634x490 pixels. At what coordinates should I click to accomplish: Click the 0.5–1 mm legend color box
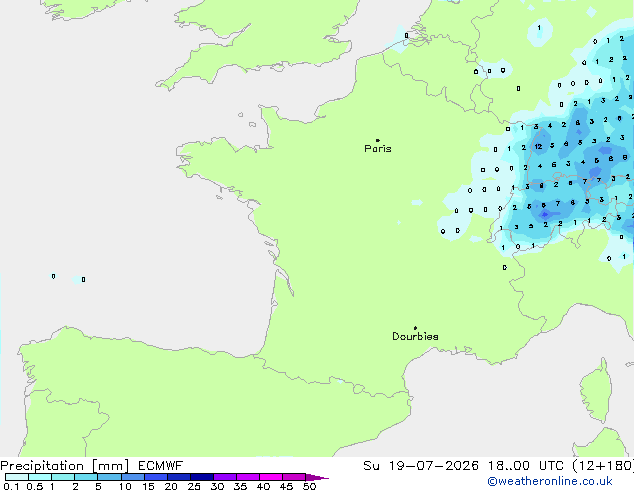tap(40, 477)
